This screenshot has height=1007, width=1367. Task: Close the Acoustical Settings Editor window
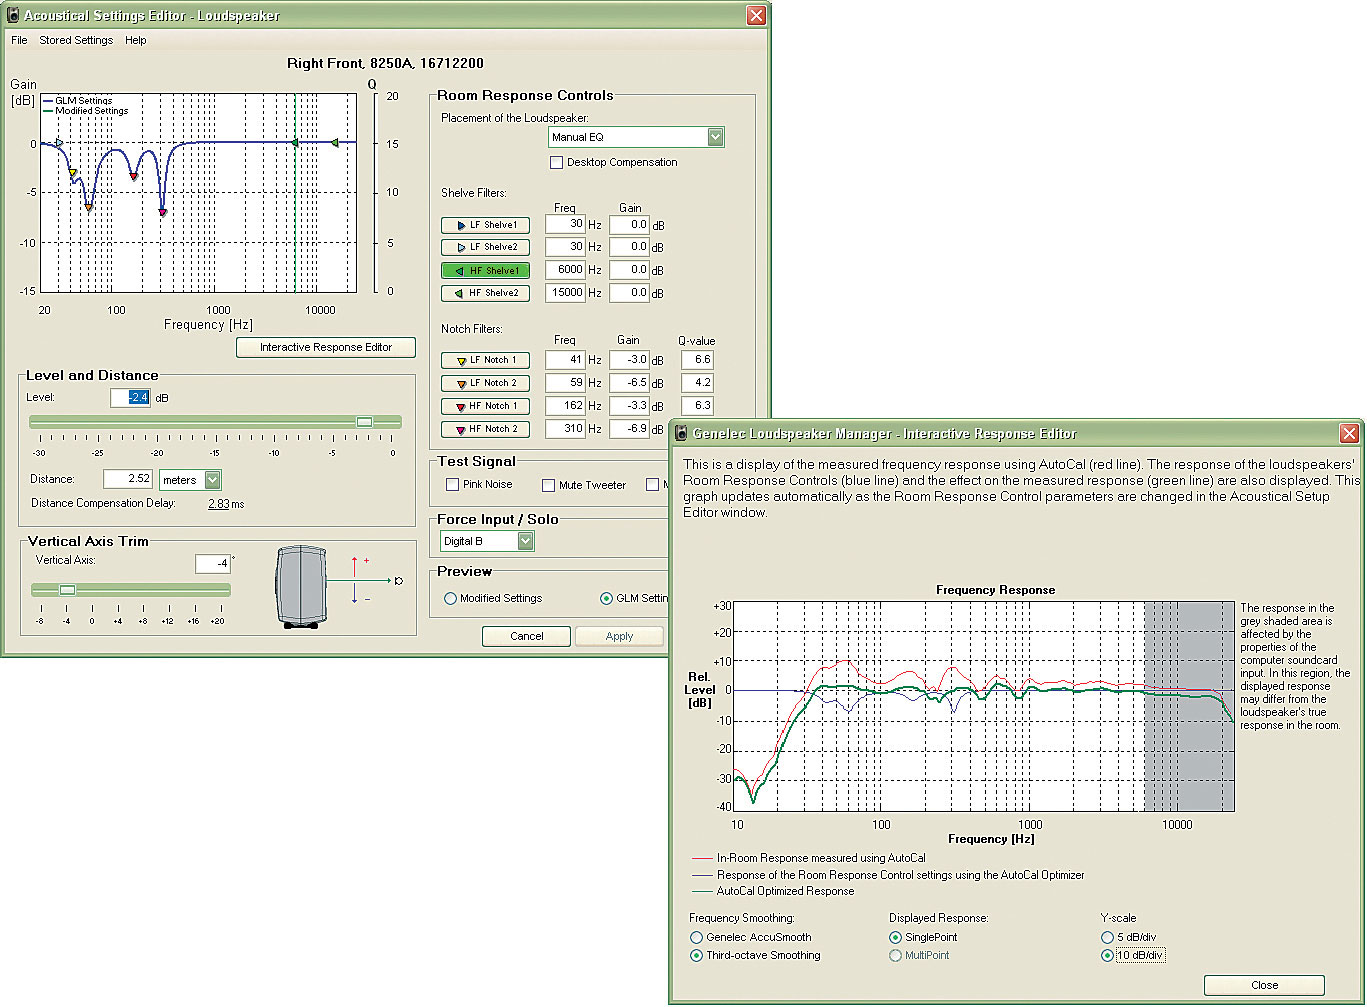click(x=756, y=15)
